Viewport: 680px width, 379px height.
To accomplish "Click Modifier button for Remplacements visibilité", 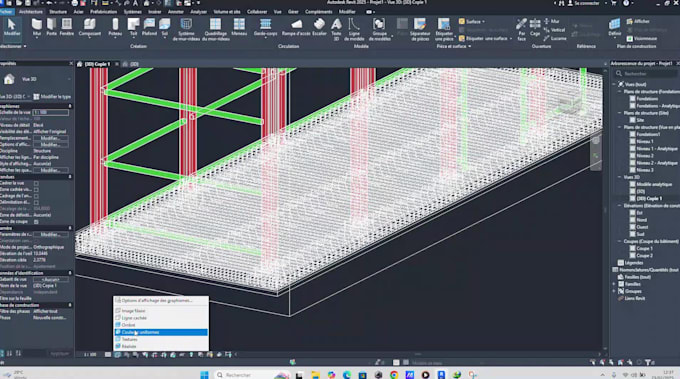I will tap(51, 138).
